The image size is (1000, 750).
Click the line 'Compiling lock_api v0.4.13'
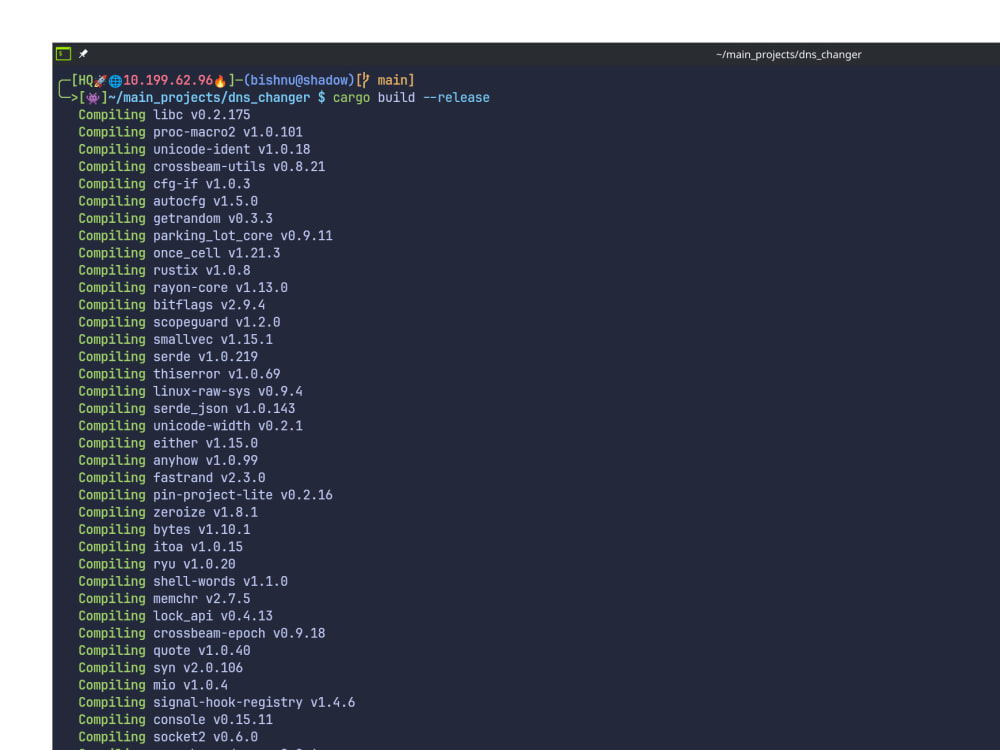[175, 615]
